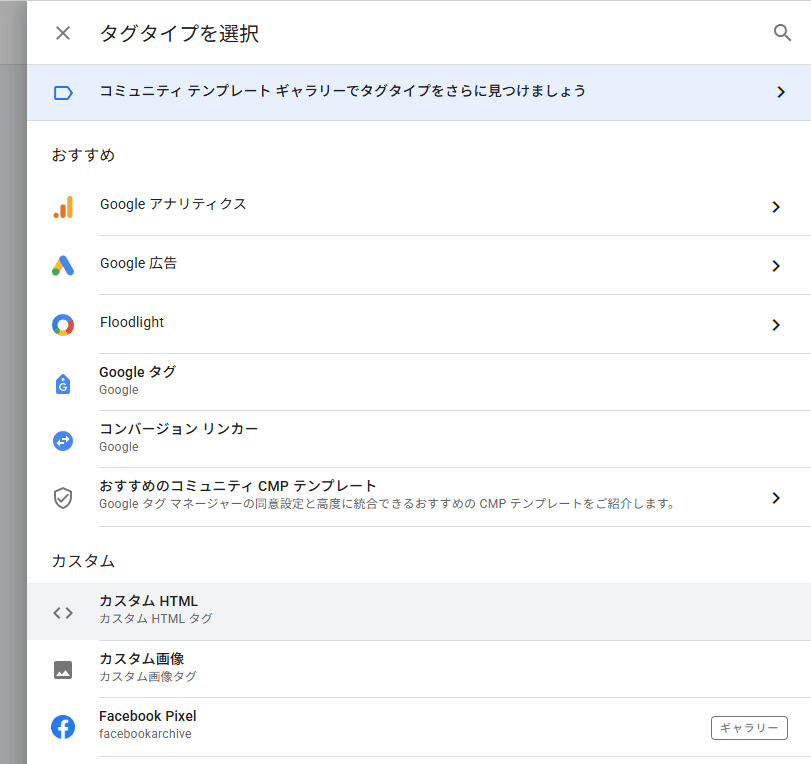
Task: Click the Google 広告 logo icon
Action: (63, 266)
